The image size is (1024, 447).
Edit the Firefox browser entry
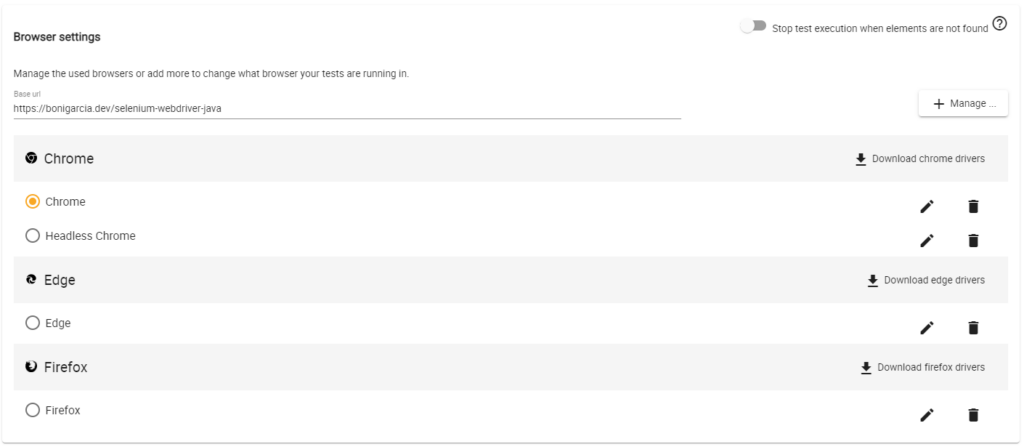click(x=927, y=415)
